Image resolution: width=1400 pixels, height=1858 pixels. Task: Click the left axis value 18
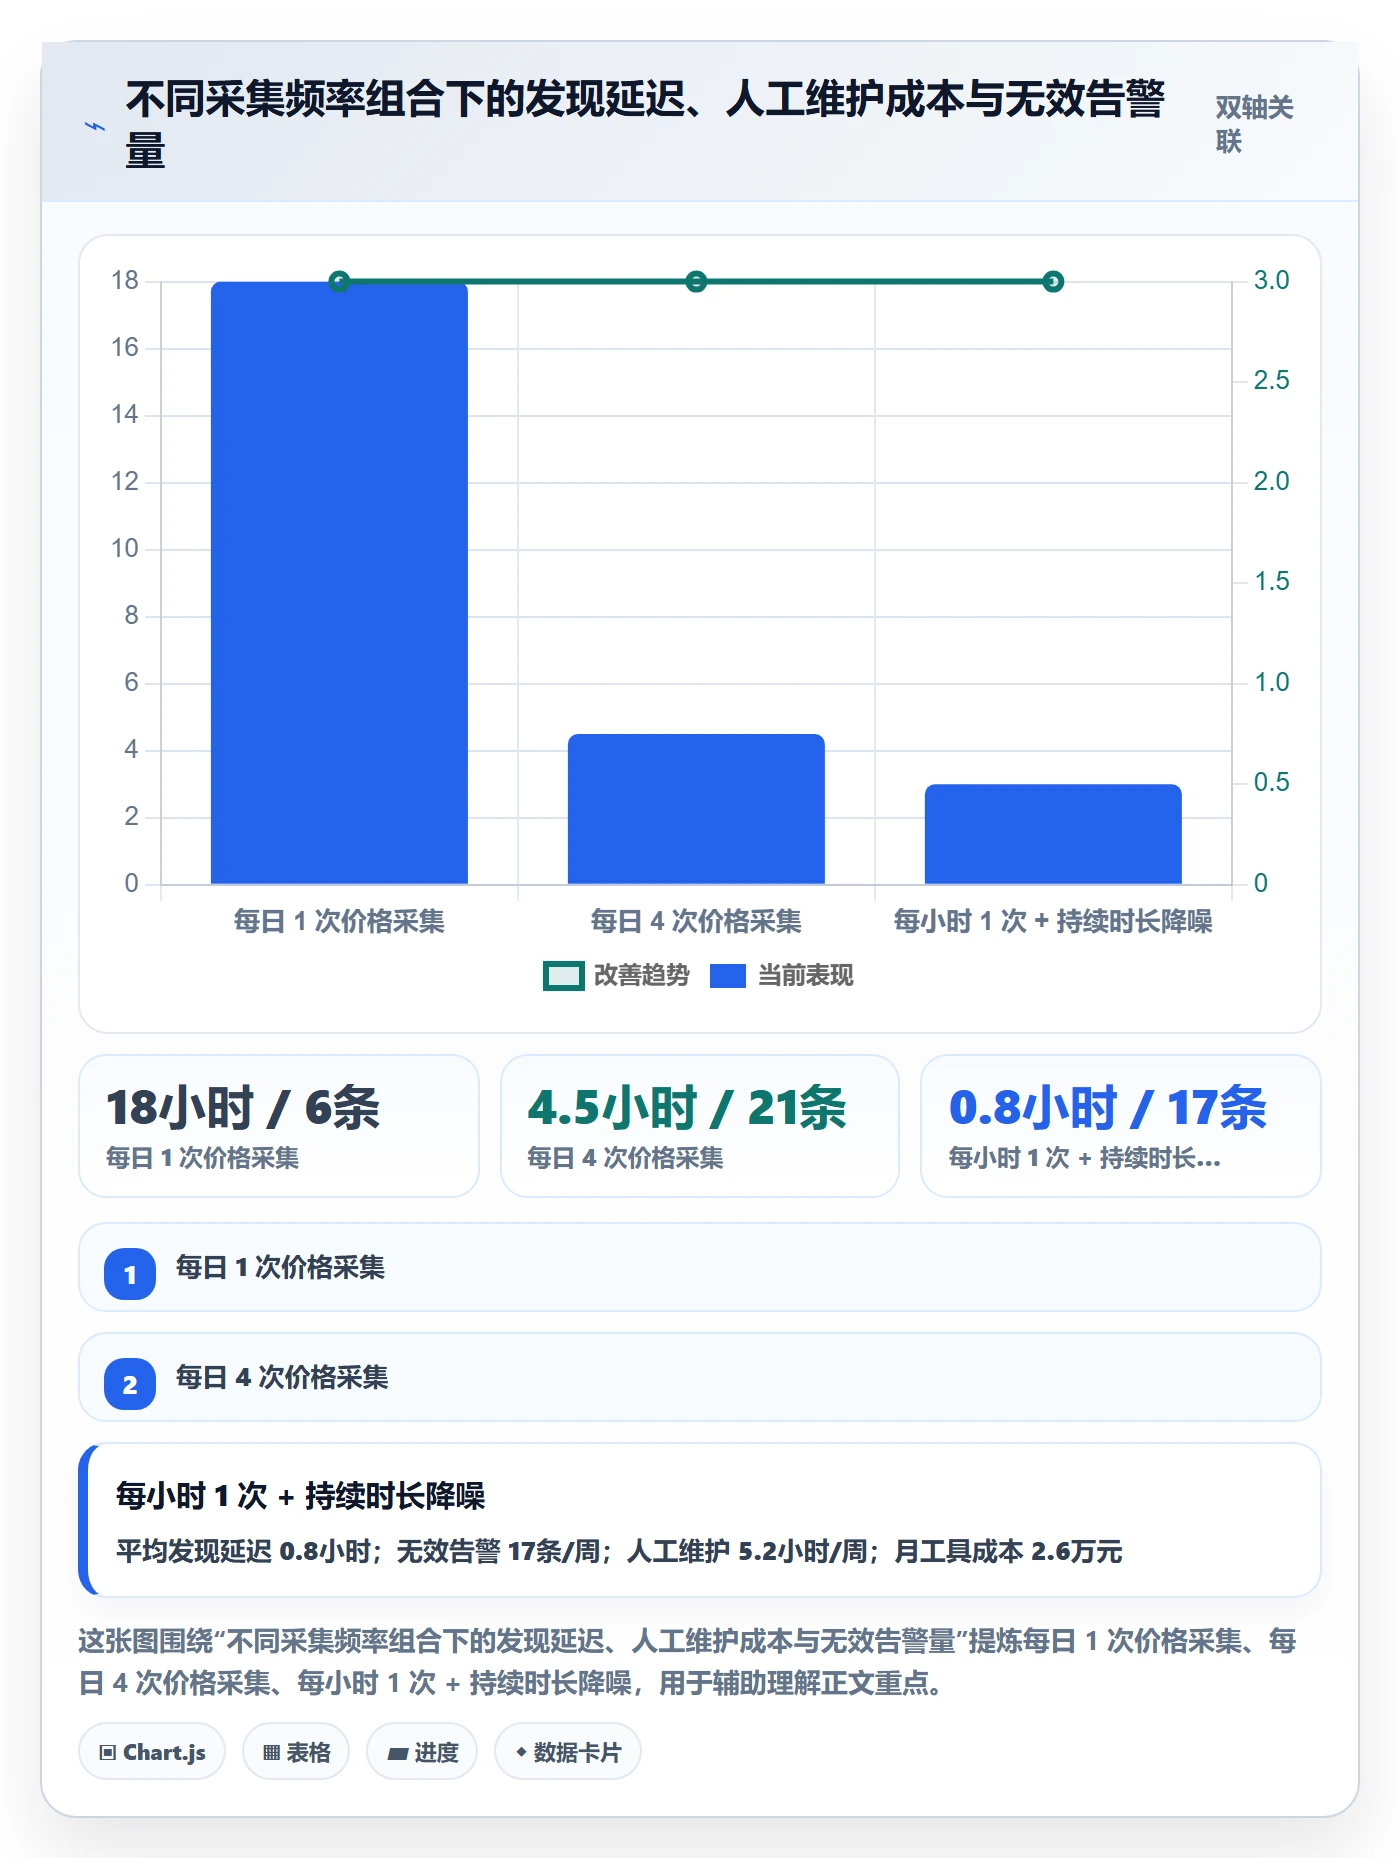125,280
